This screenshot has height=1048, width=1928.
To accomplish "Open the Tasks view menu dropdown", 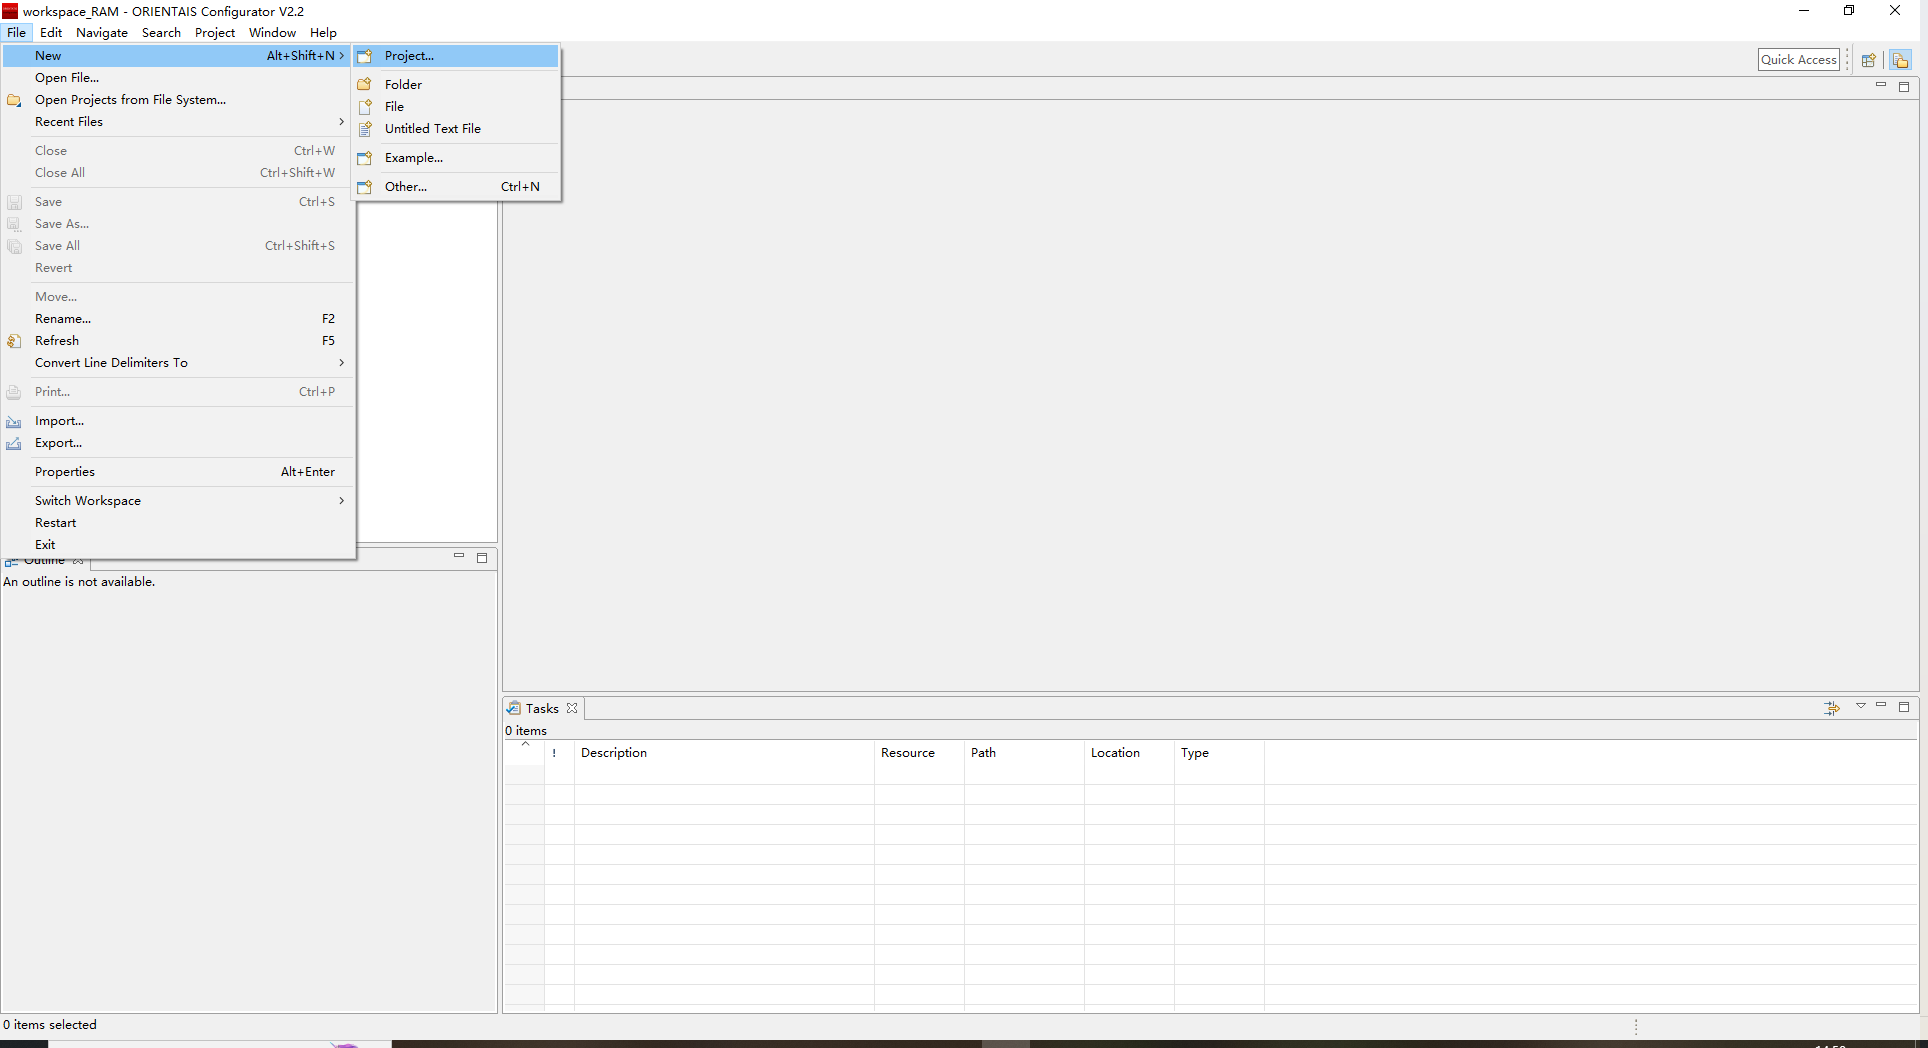I will tap(1860, 706).
